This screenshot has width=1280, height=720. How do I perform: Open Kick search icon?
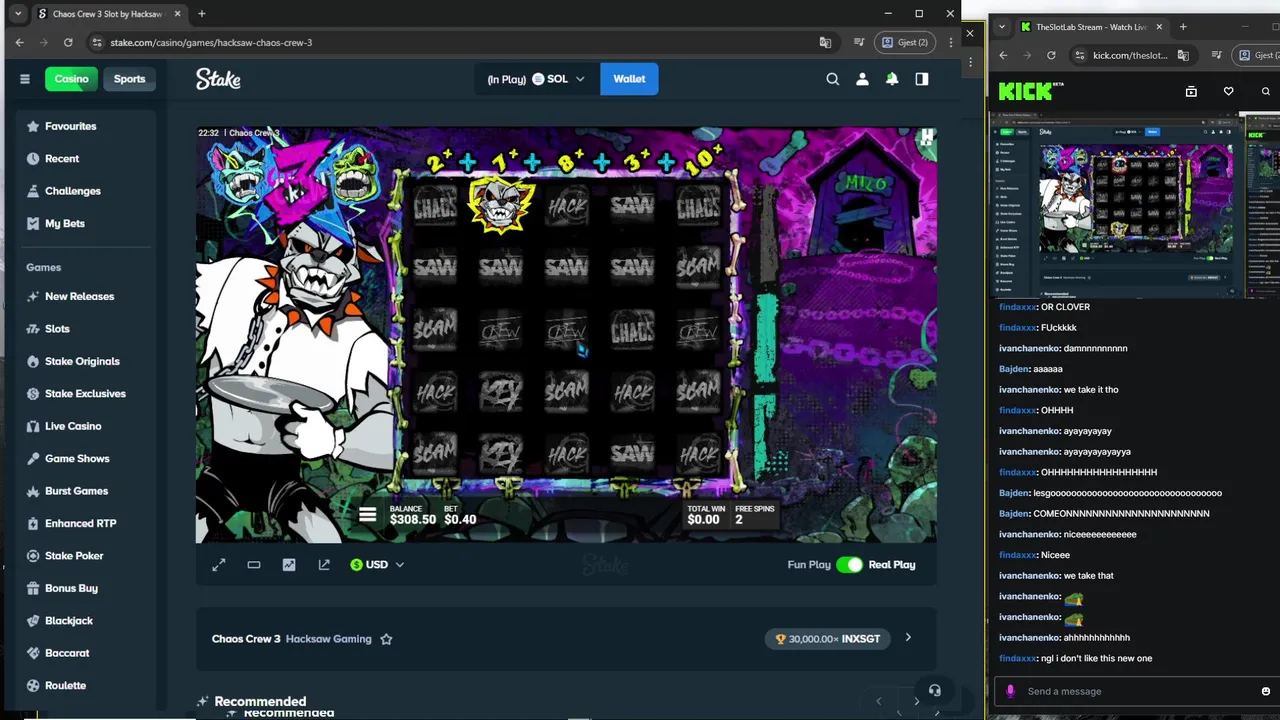1265,91
